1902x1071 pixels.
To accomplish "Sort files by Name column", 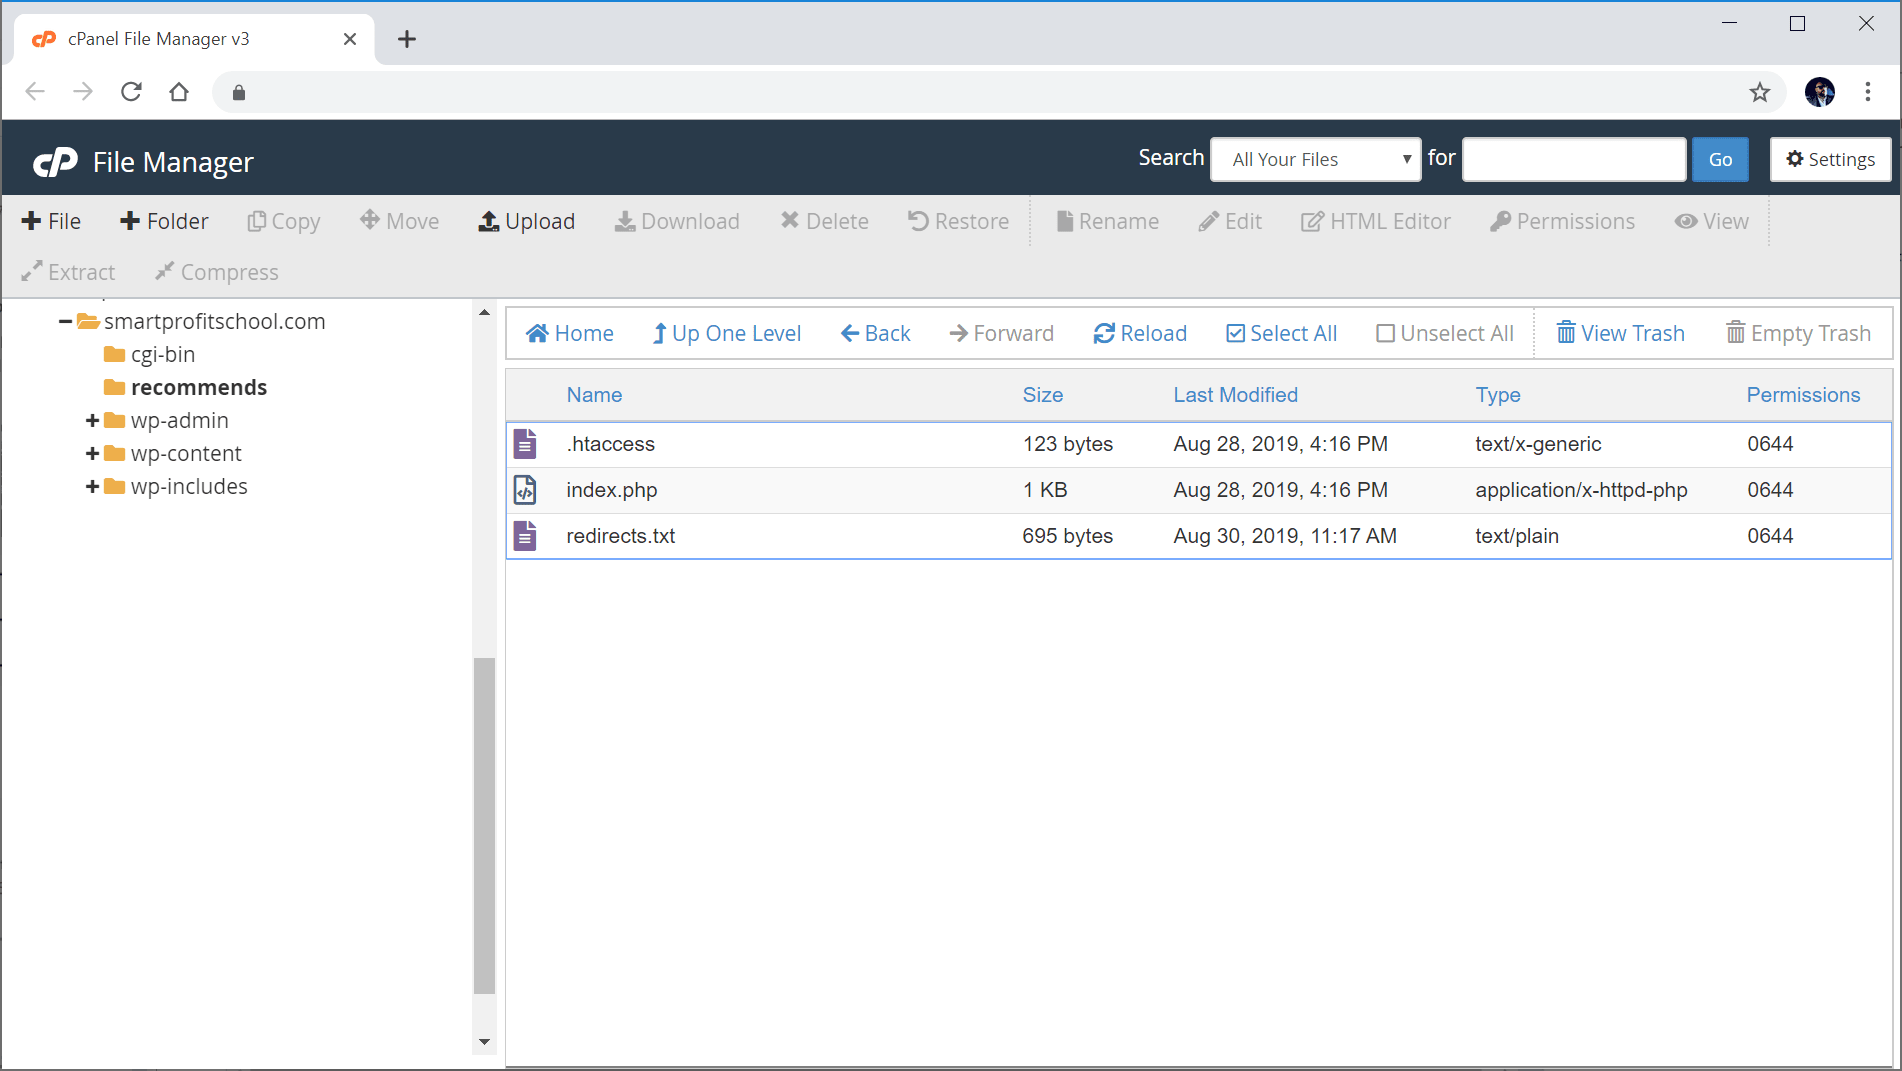I will [594, 395].
